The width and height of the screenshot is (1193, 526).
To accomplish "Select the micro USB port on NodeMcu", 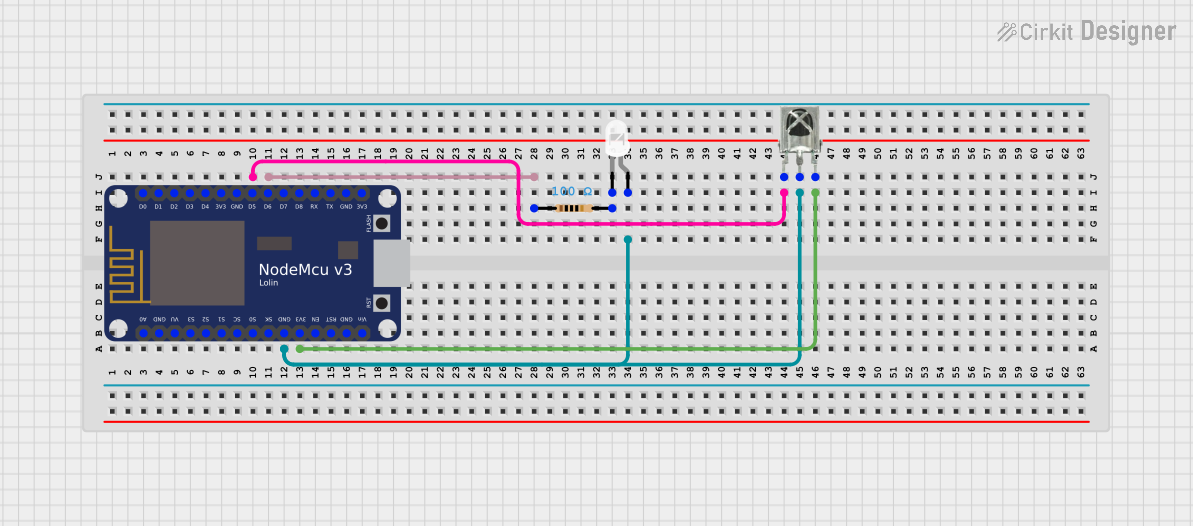I will point(393,263).
